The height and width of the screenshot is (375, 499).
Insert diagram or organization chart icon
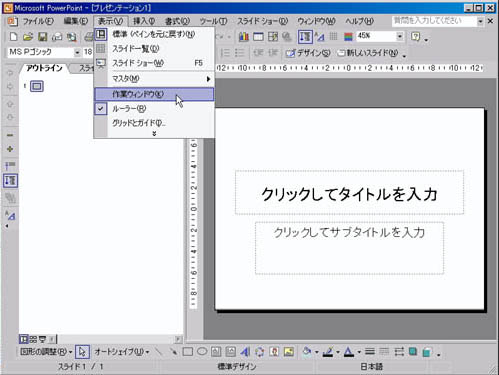point(259,352)
